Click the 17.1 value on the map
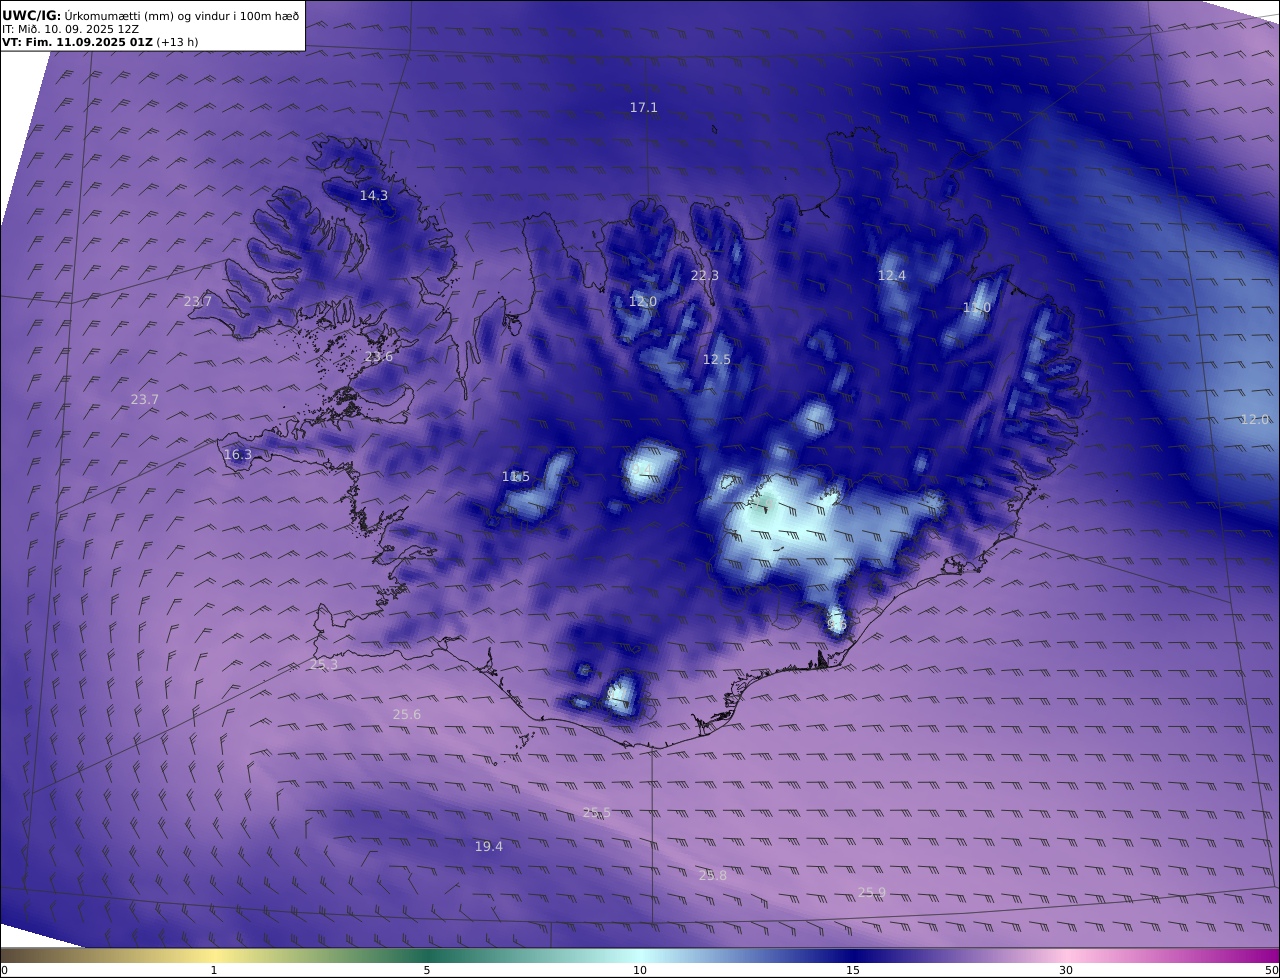1280x978 pixels. pos(644,107)
